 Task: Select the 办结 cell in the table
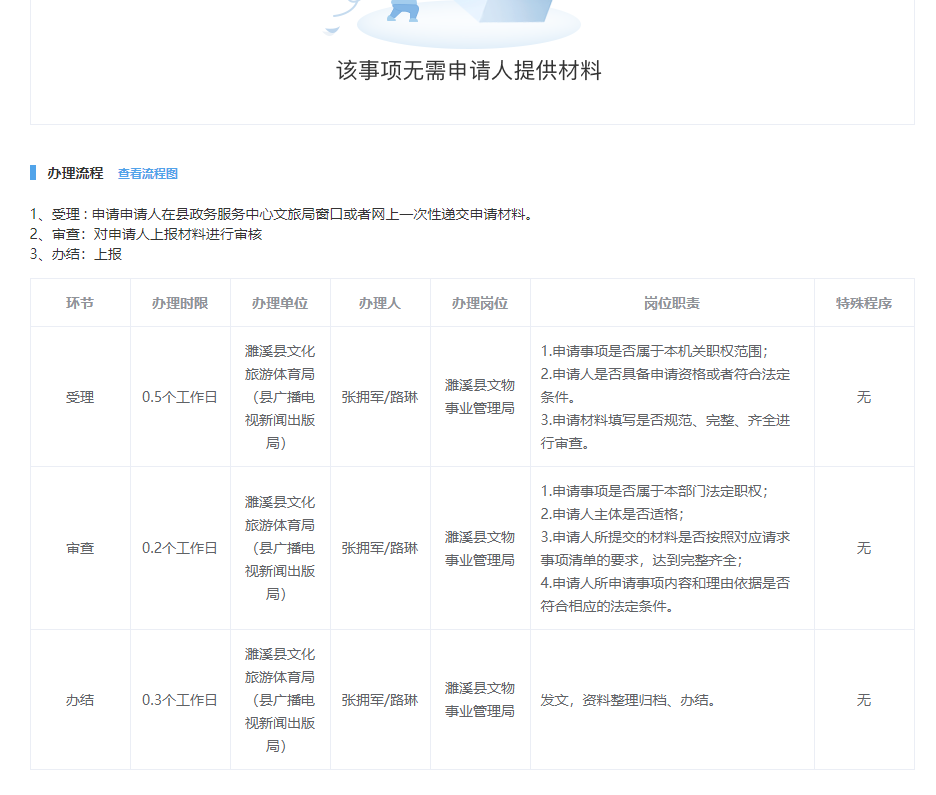[x=80, y=700]
